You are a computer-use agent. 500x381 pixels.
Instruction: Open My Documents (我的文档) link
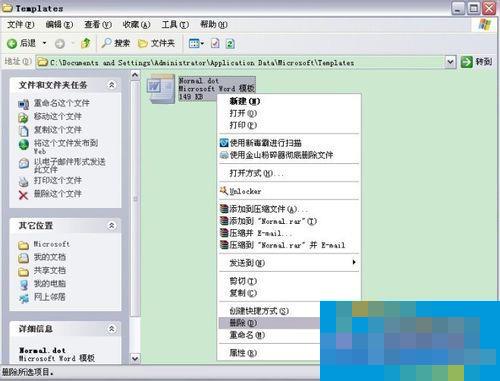point(49,257)
